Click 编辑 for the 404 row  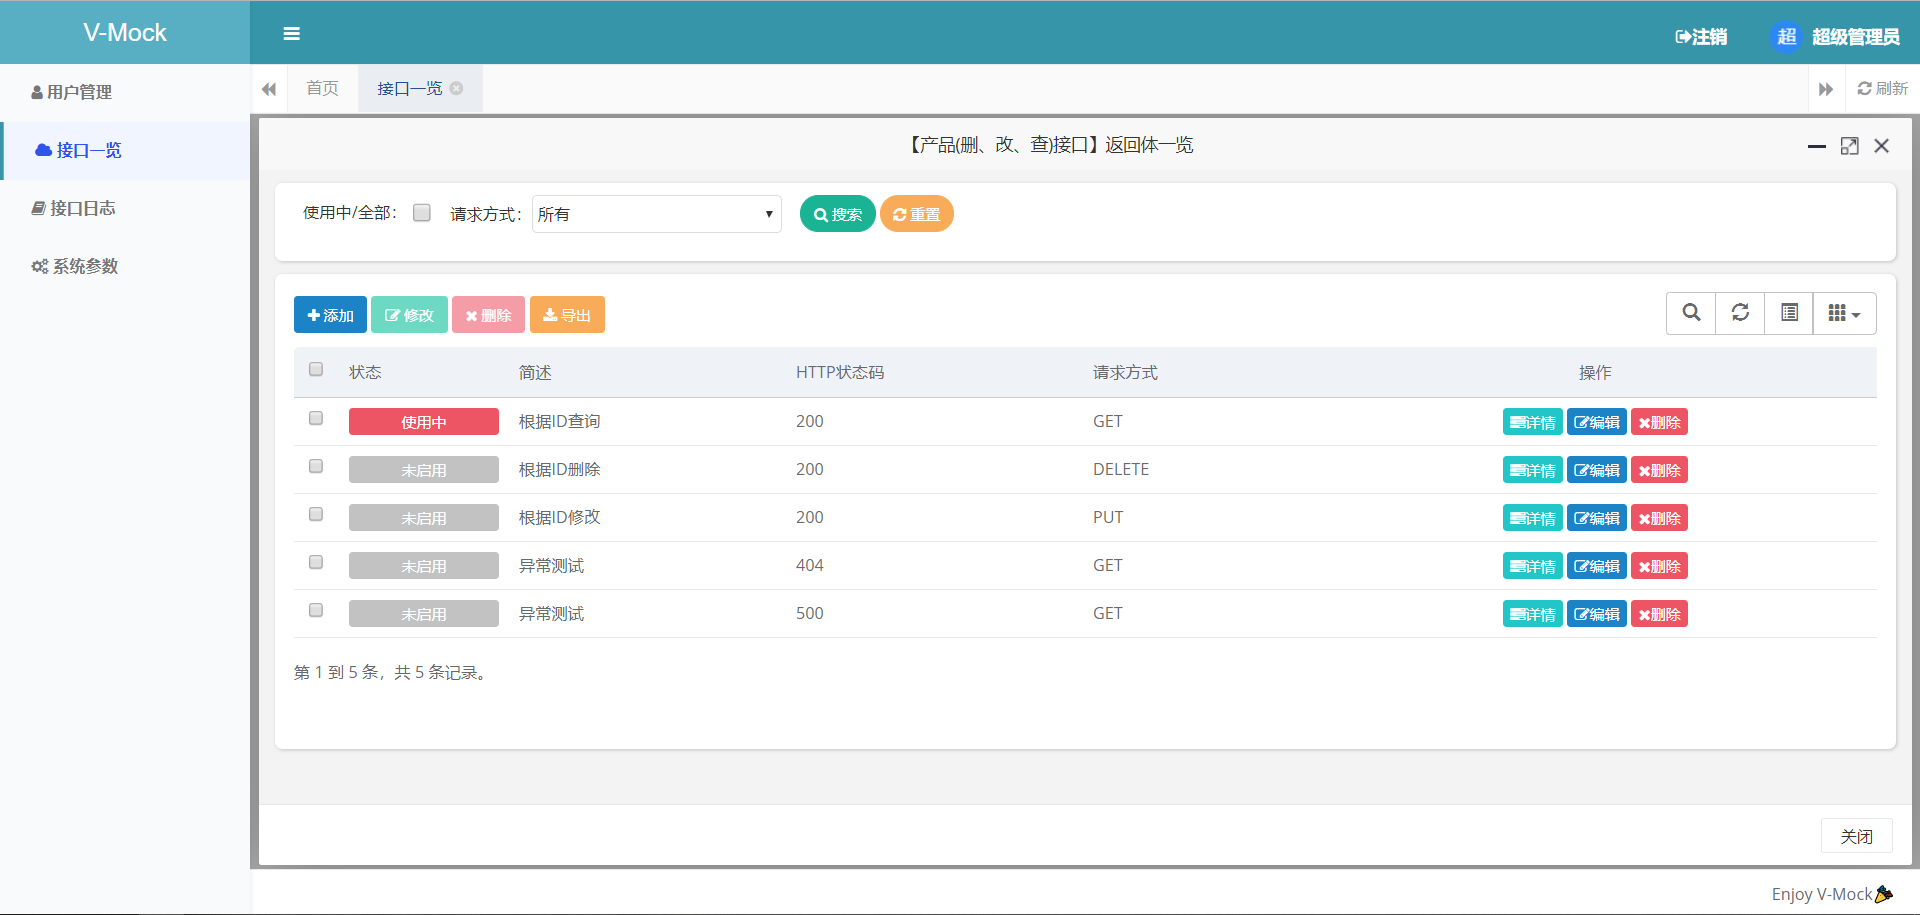click(1597, 566)
